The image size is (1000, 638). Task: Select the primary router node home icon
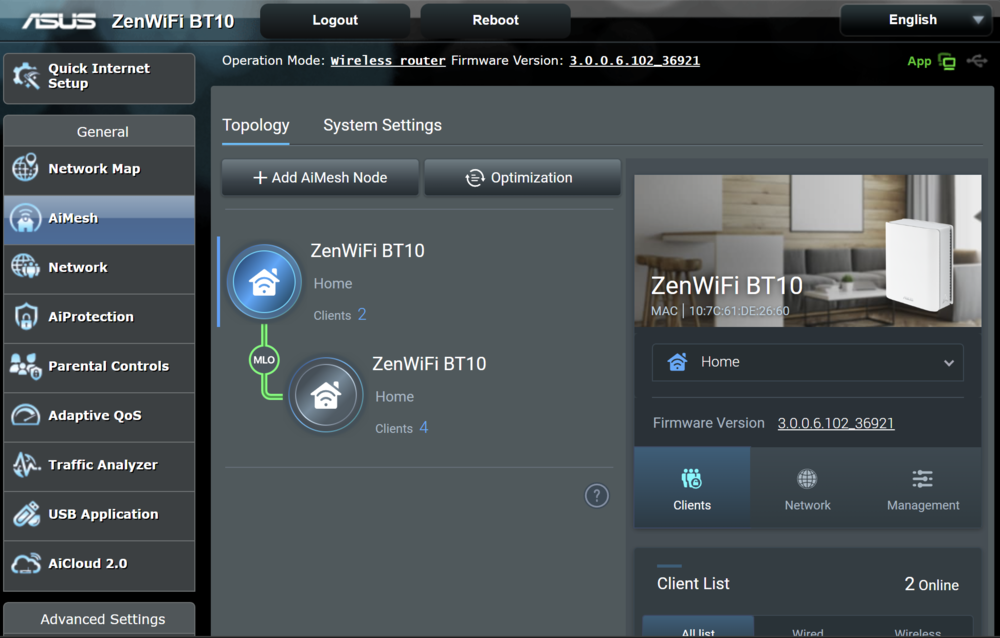coord(264,282)
